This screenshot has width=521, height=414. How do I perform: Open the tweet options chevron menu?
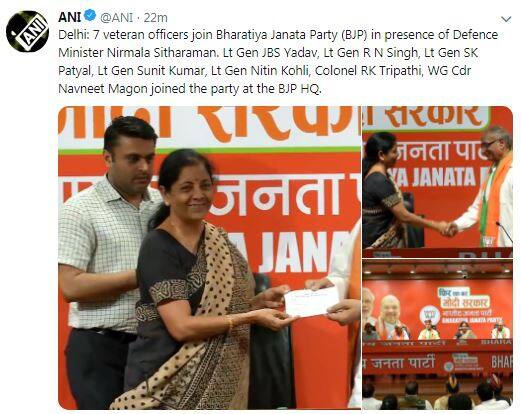click(506, 19)
